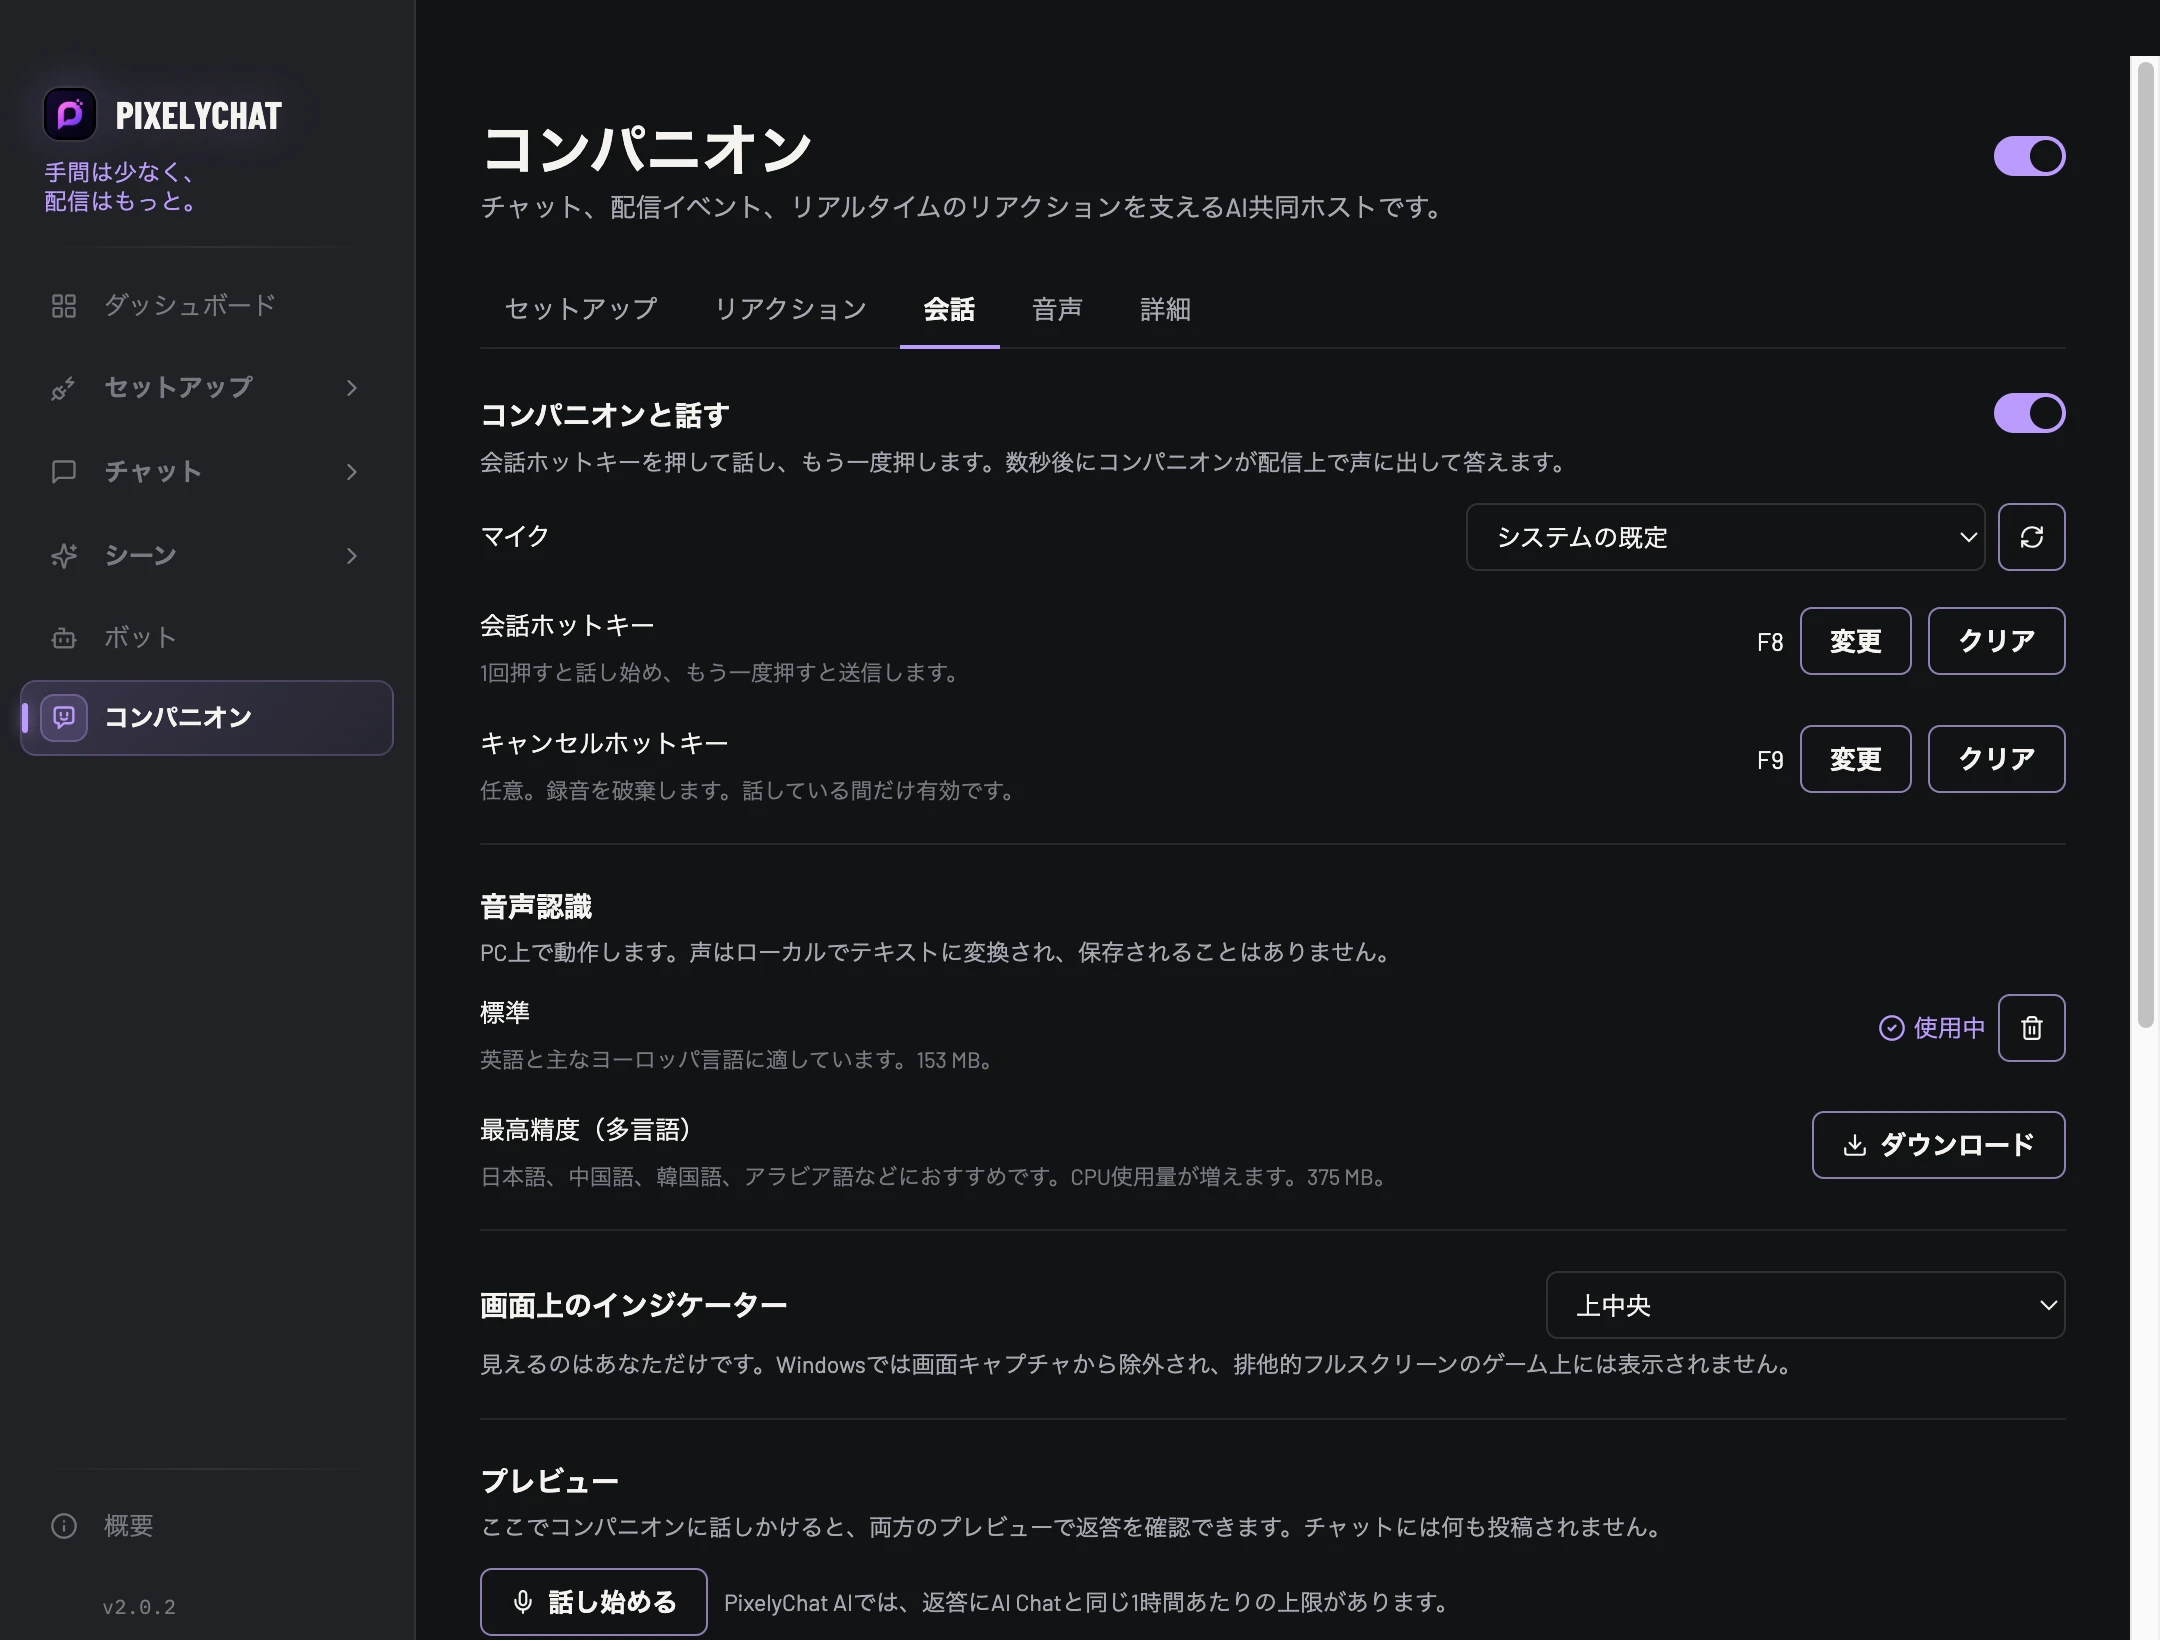The height and width of the screenshot is (1640, 2160).
Task: Click クリア for キャンセルホットキー
Action: (1996, 759)
